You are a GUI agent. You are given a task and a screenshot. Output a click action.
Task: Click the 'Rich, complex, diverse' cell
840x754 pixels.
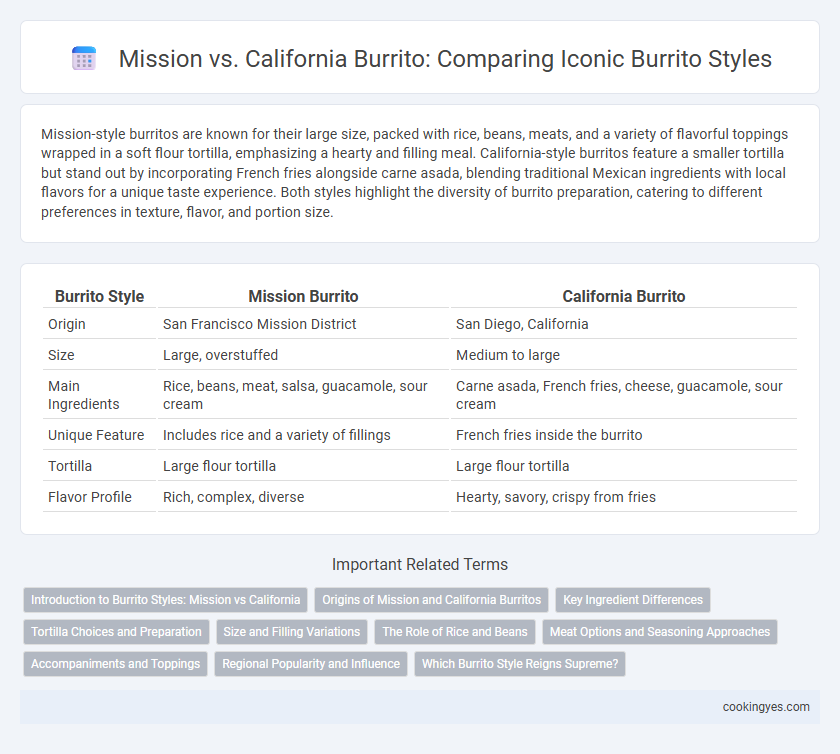click(x=303, y=497)
